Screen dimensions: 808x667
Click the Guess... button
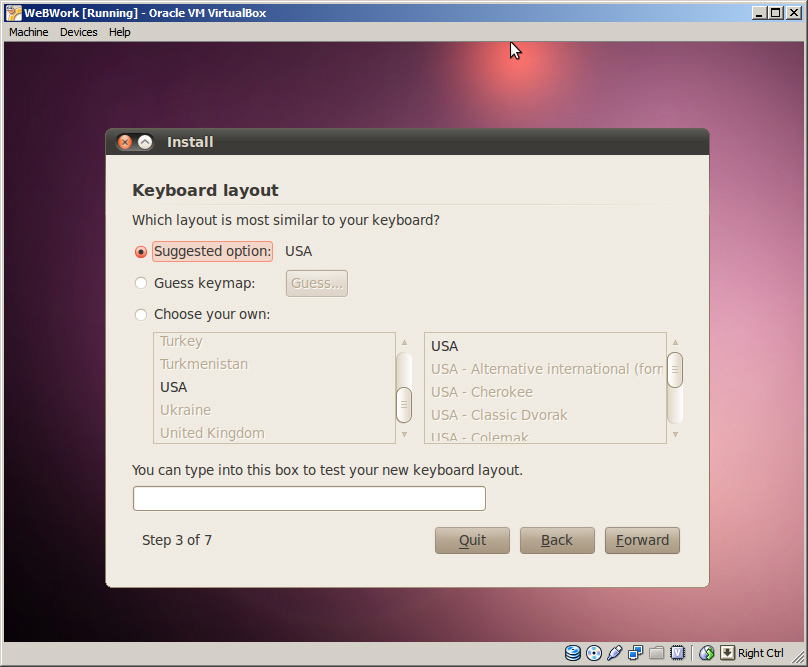[x=317, y=283]
